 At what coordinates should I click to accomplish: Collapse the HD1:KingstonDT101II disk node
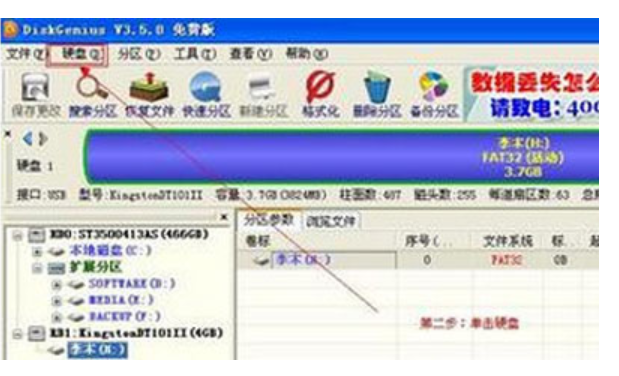17,335
